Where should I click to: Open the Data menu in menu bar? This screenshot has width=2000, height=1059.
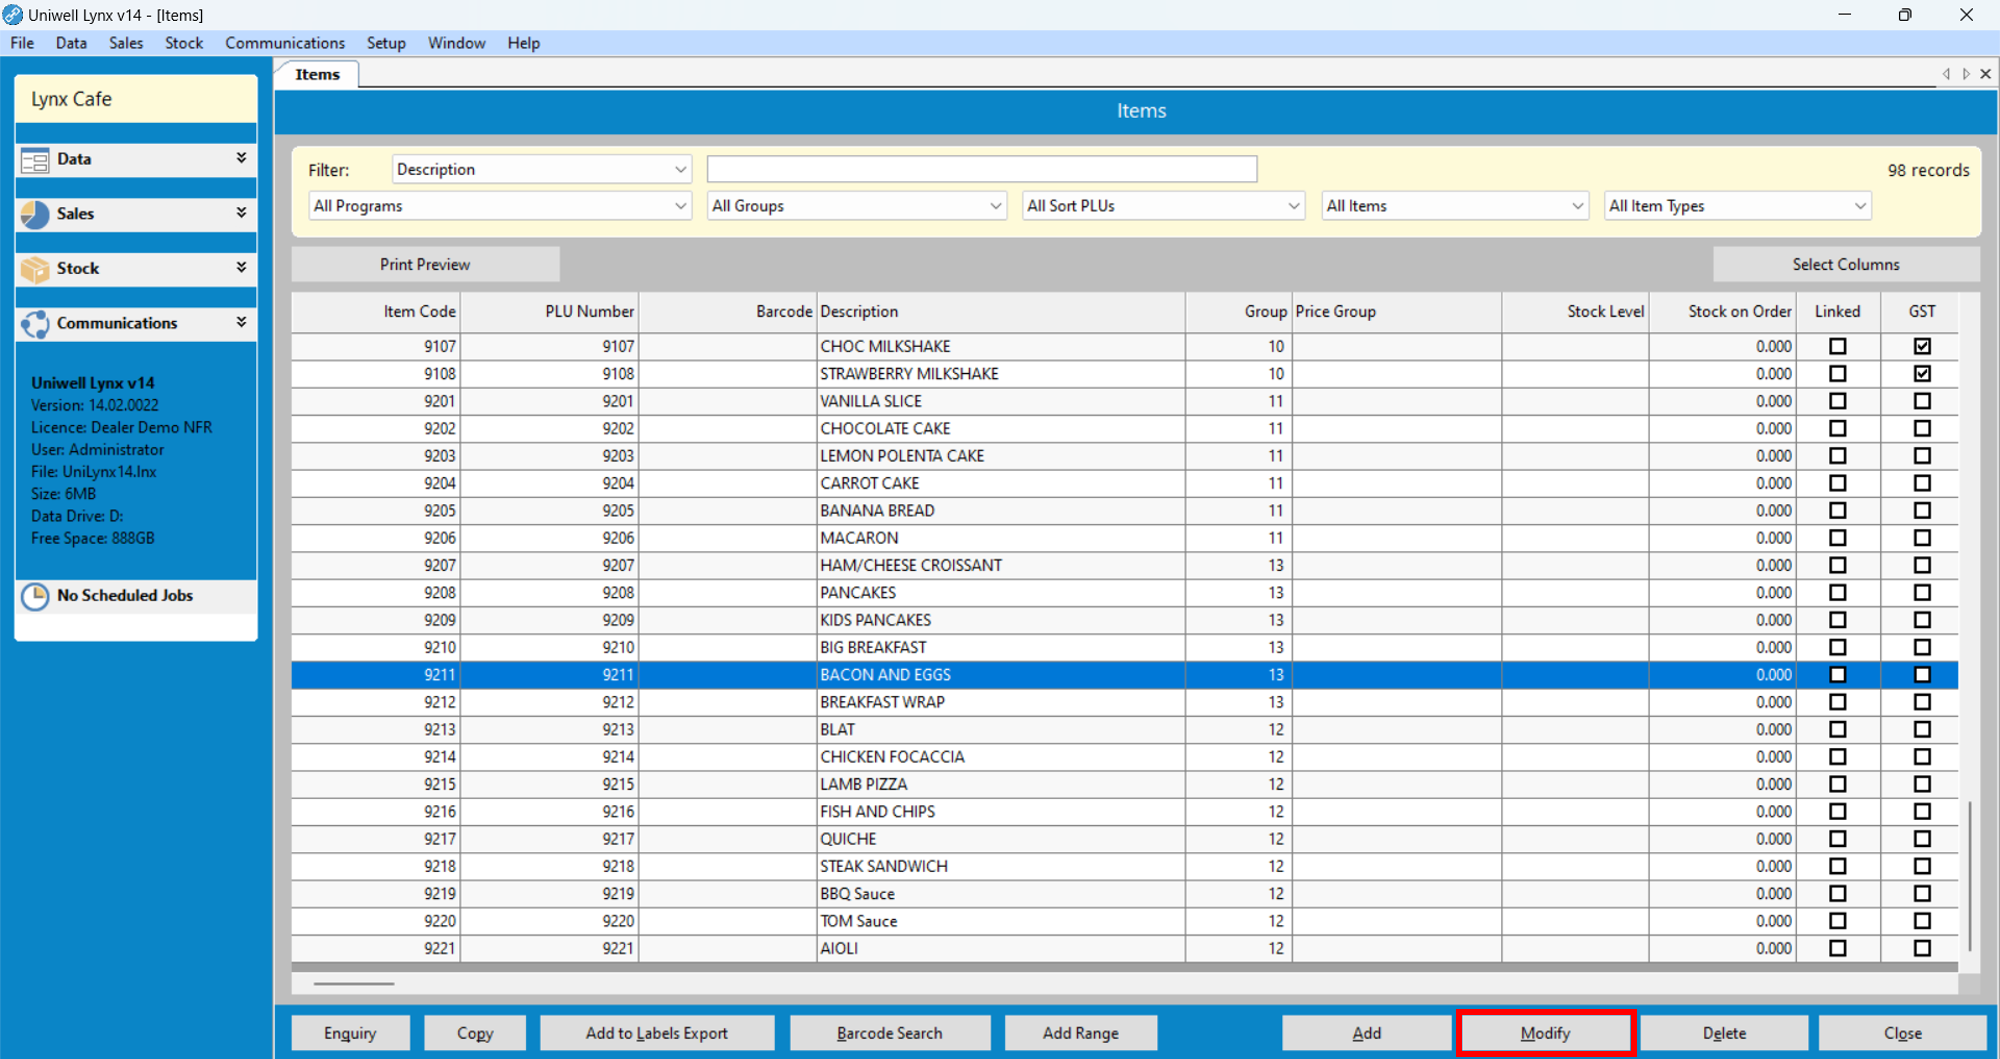[71, 43]
